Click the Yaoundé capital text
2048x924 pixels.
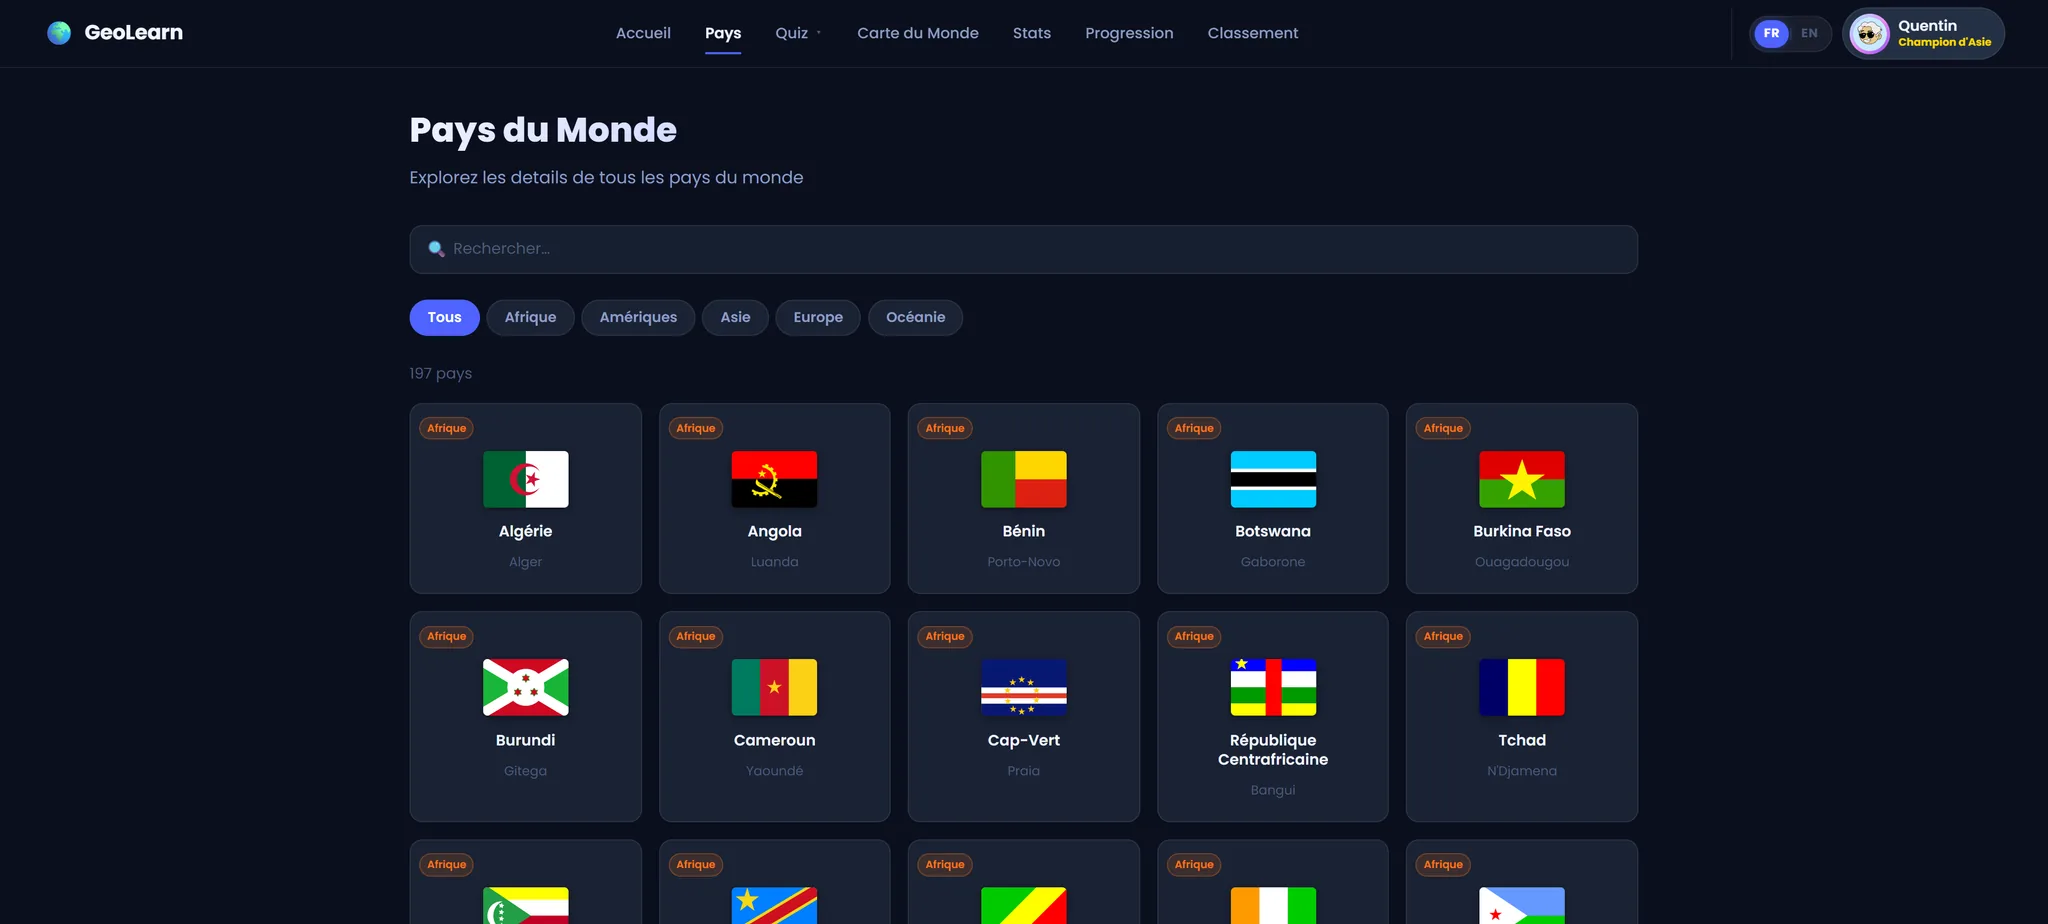pos(775,771)
